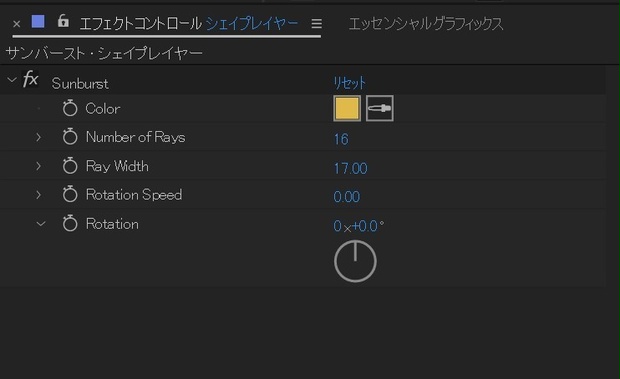620x379 pixels.
Task: Close the Effect Controls panel tab
Action: point(17,24)
